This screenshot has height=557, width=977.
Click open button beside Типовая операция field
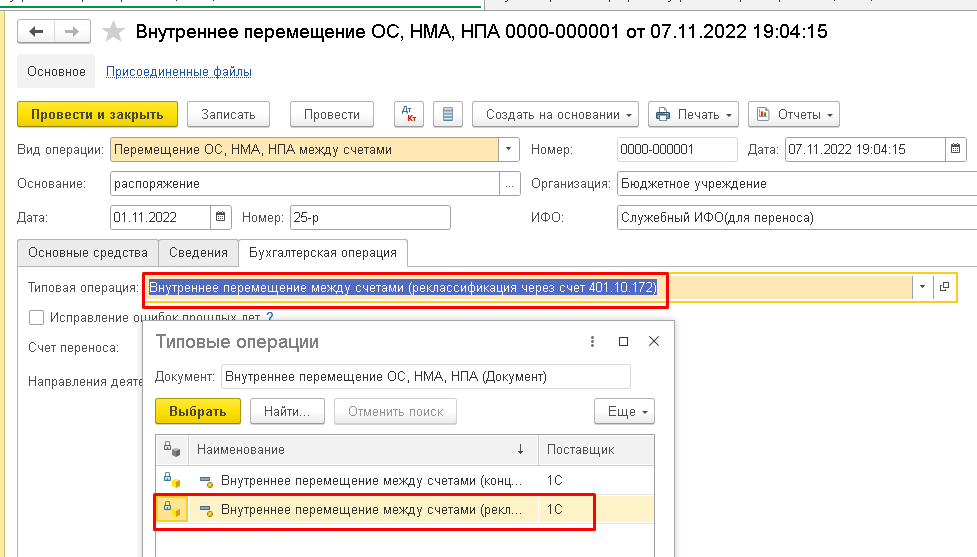(x=945, y=287)
